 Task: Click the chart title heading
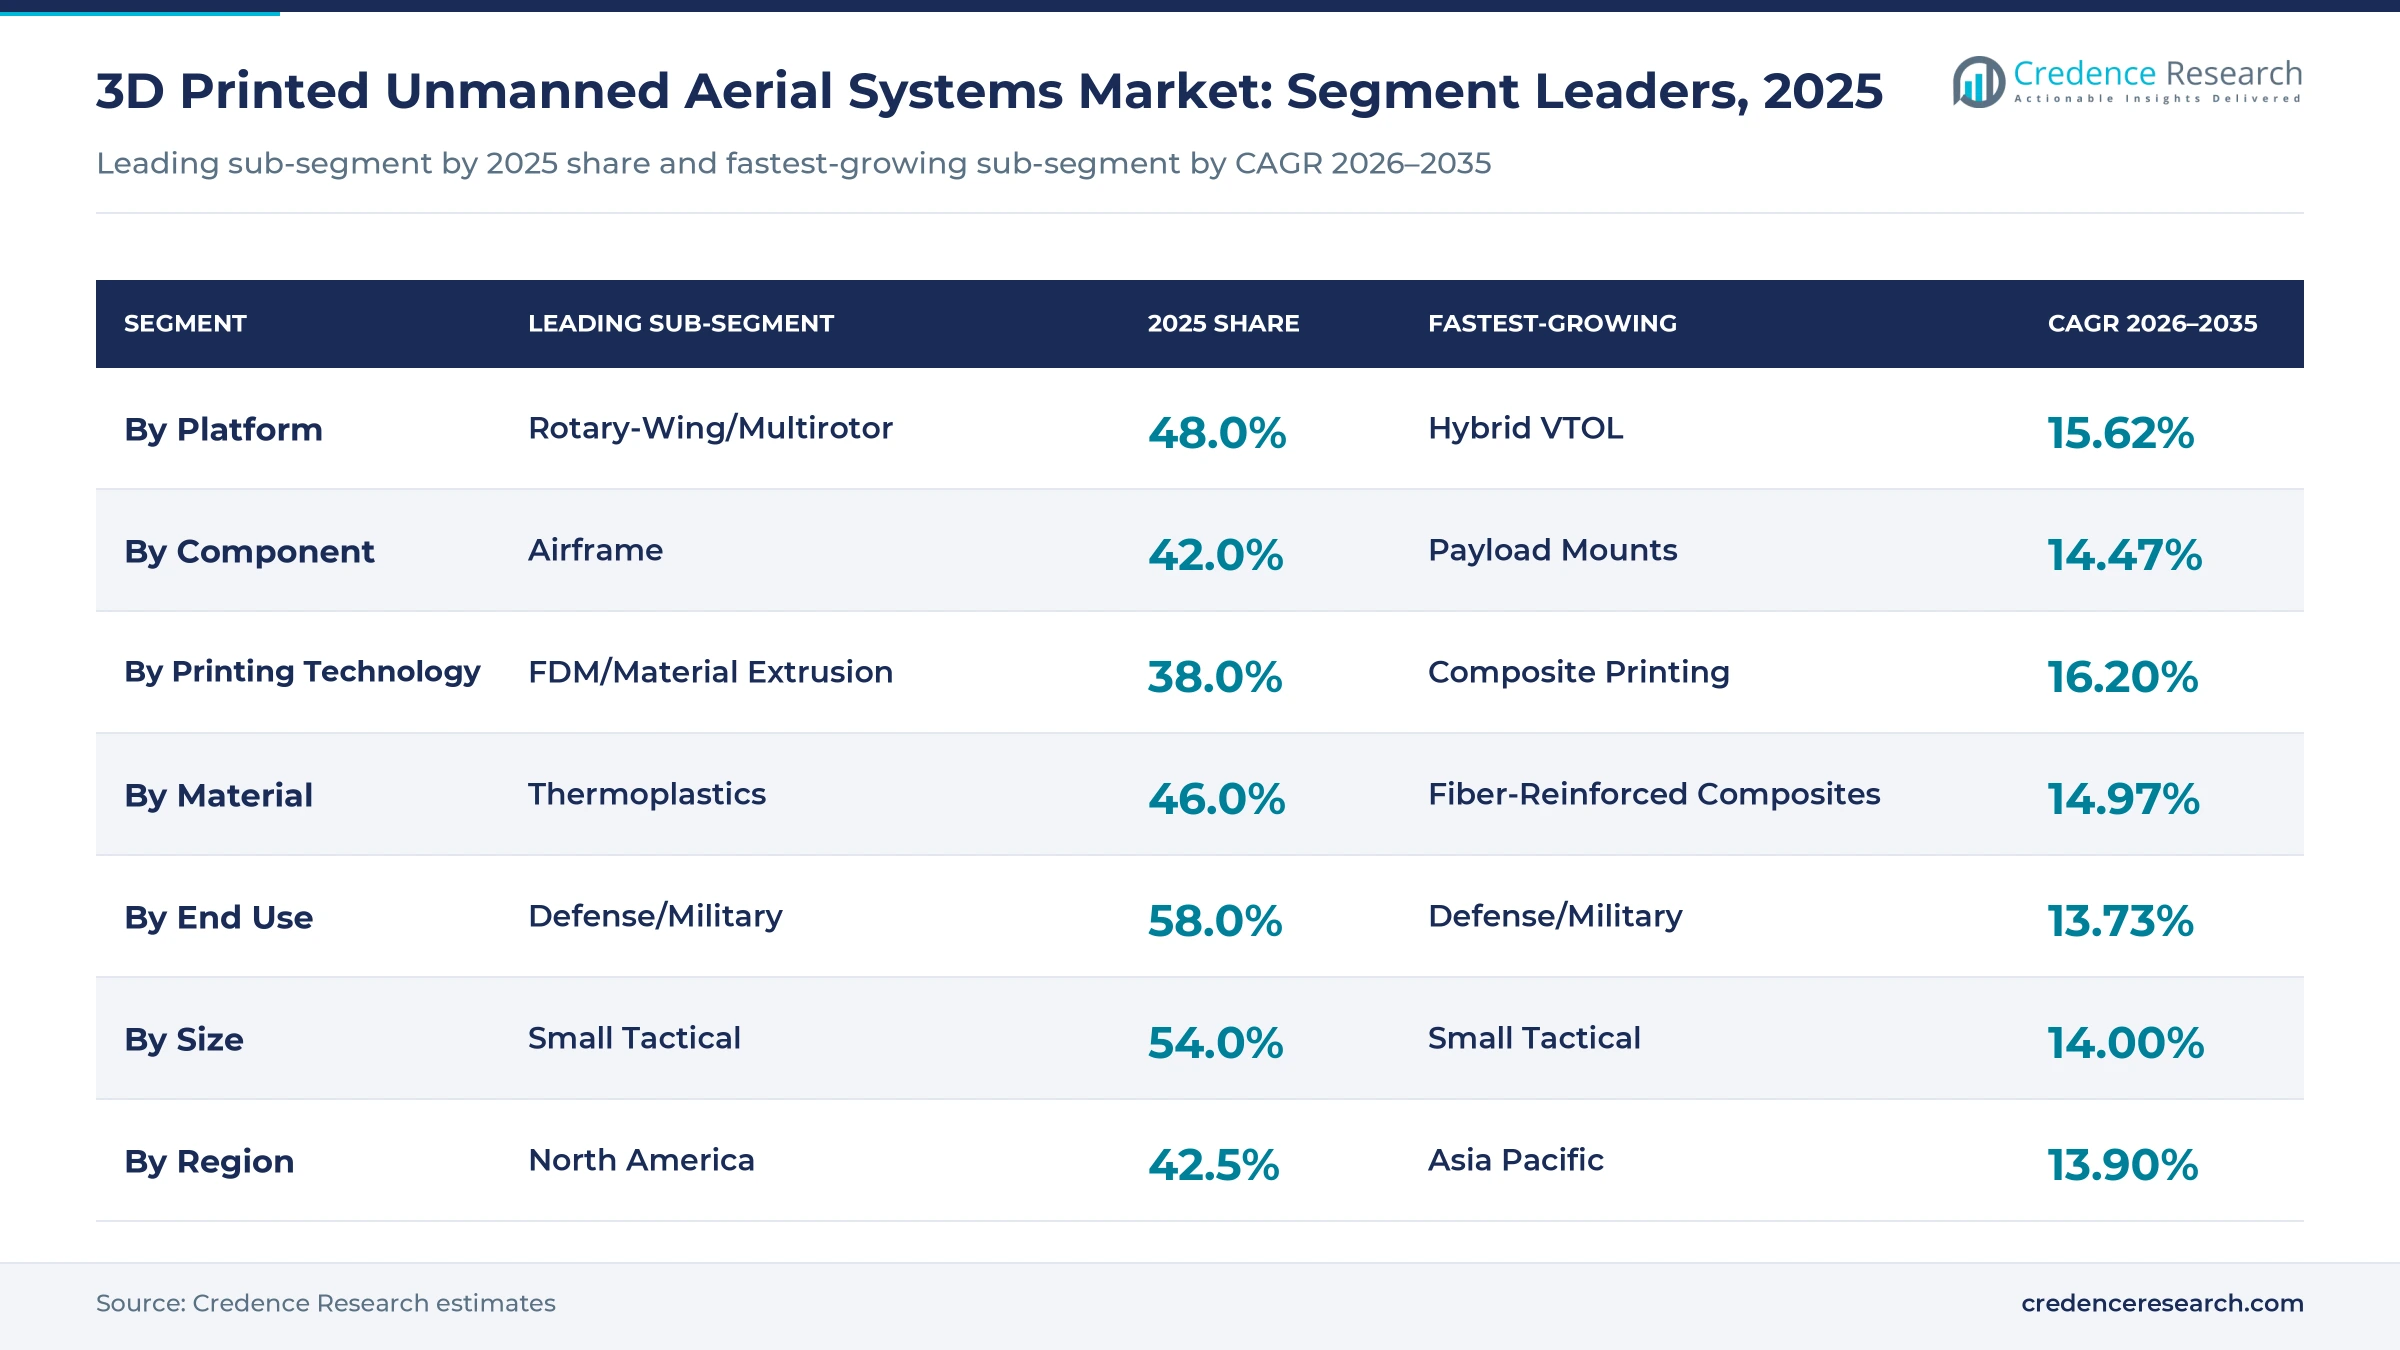989,91
